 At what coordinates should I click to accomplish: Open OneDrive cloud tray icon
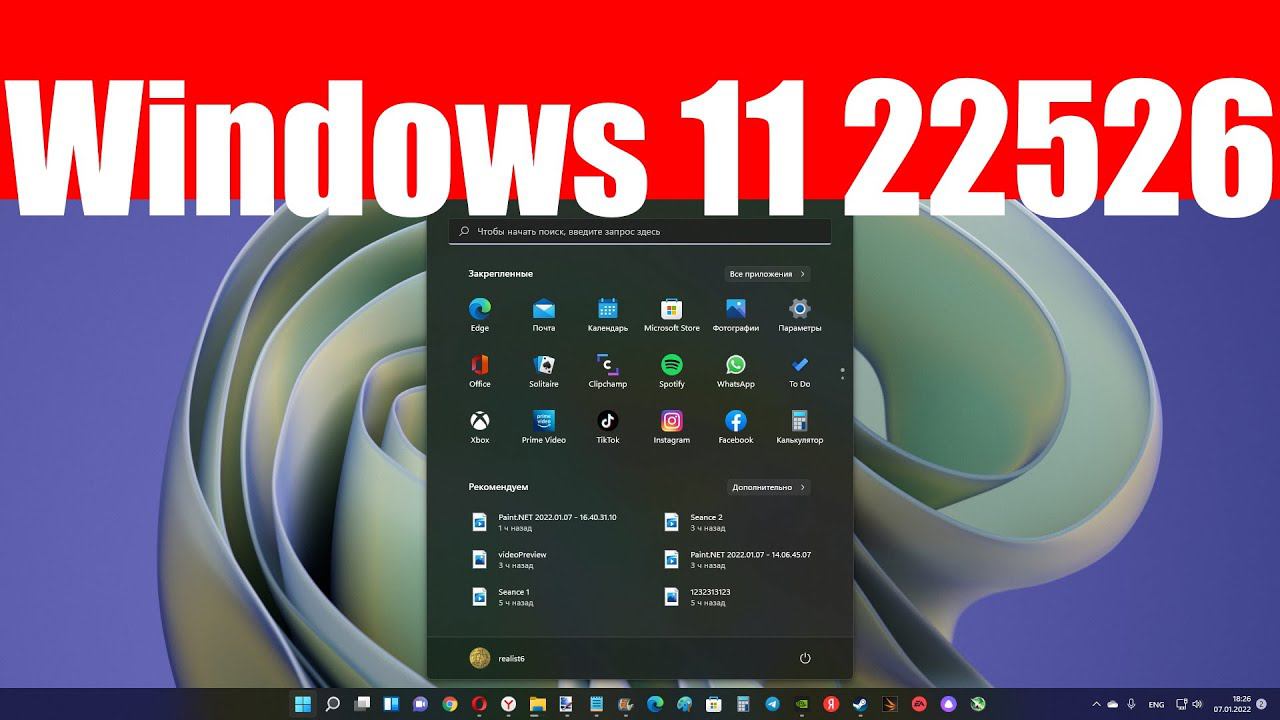[1113, 704]
